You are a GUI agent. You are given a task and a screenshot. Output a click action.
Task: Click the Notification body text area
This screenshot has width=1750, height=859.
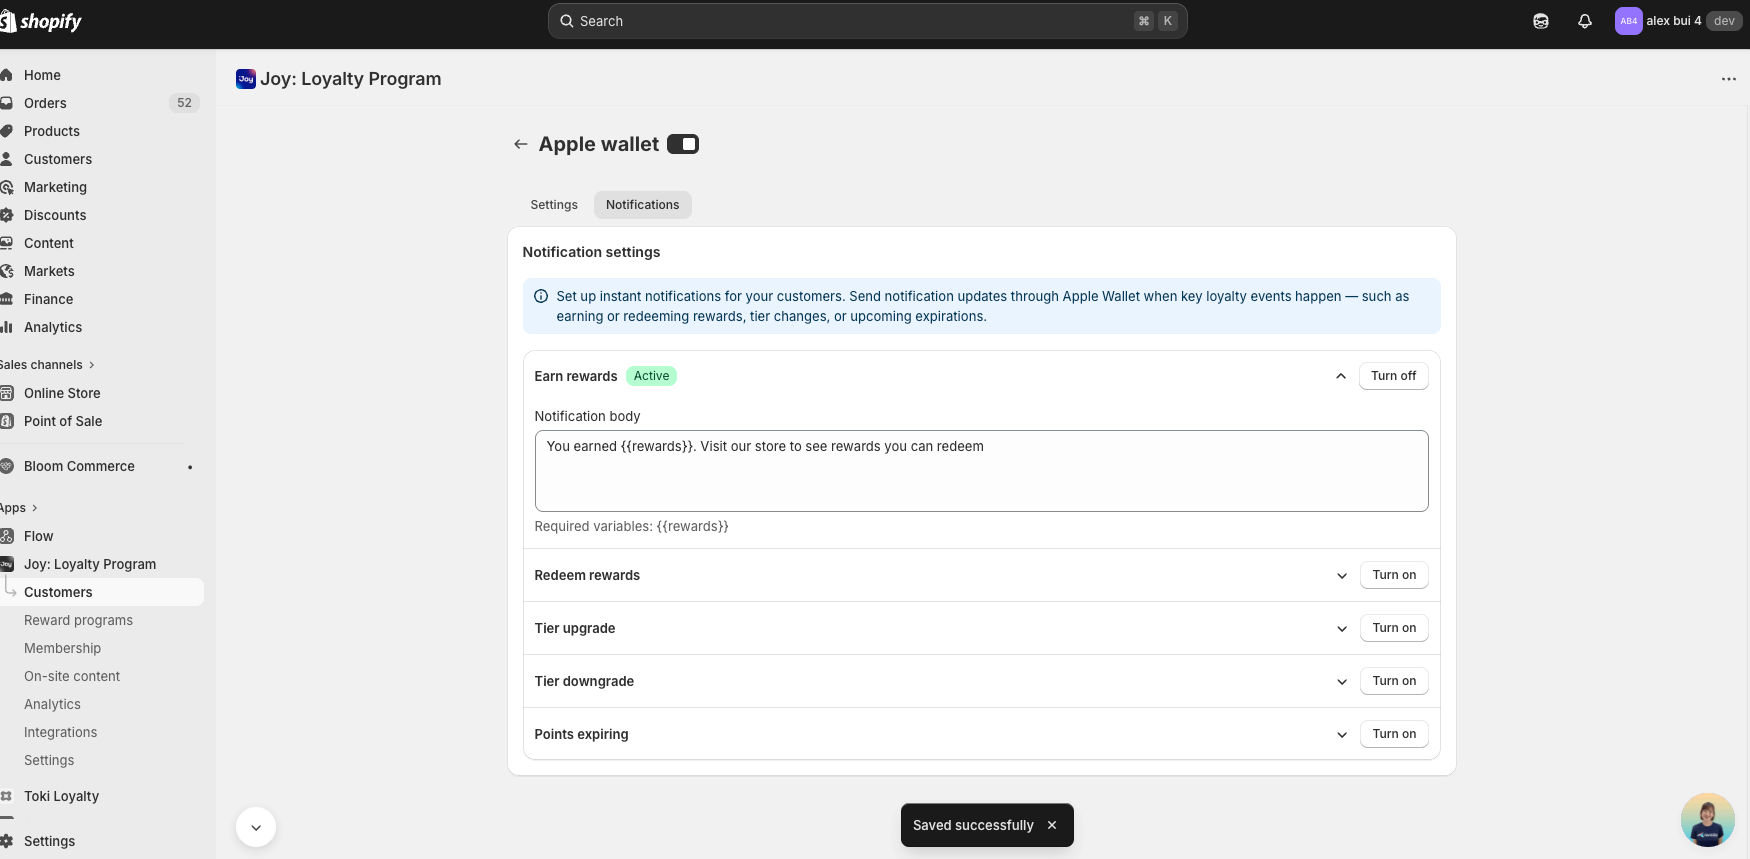click(x=981, y=471)
